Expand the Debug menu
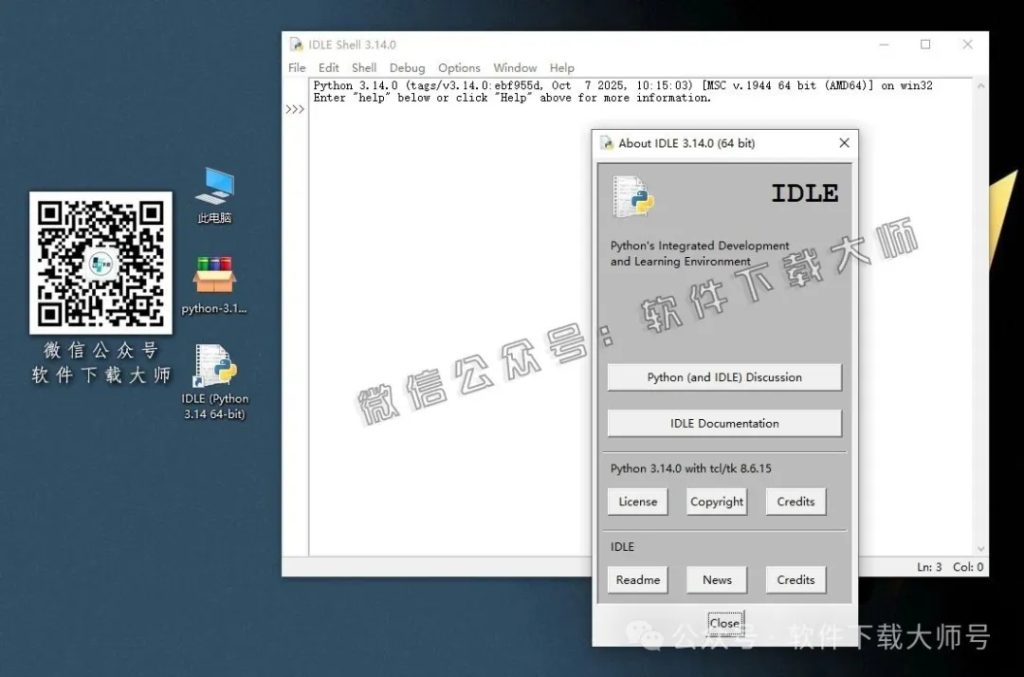 click(407, 68)
